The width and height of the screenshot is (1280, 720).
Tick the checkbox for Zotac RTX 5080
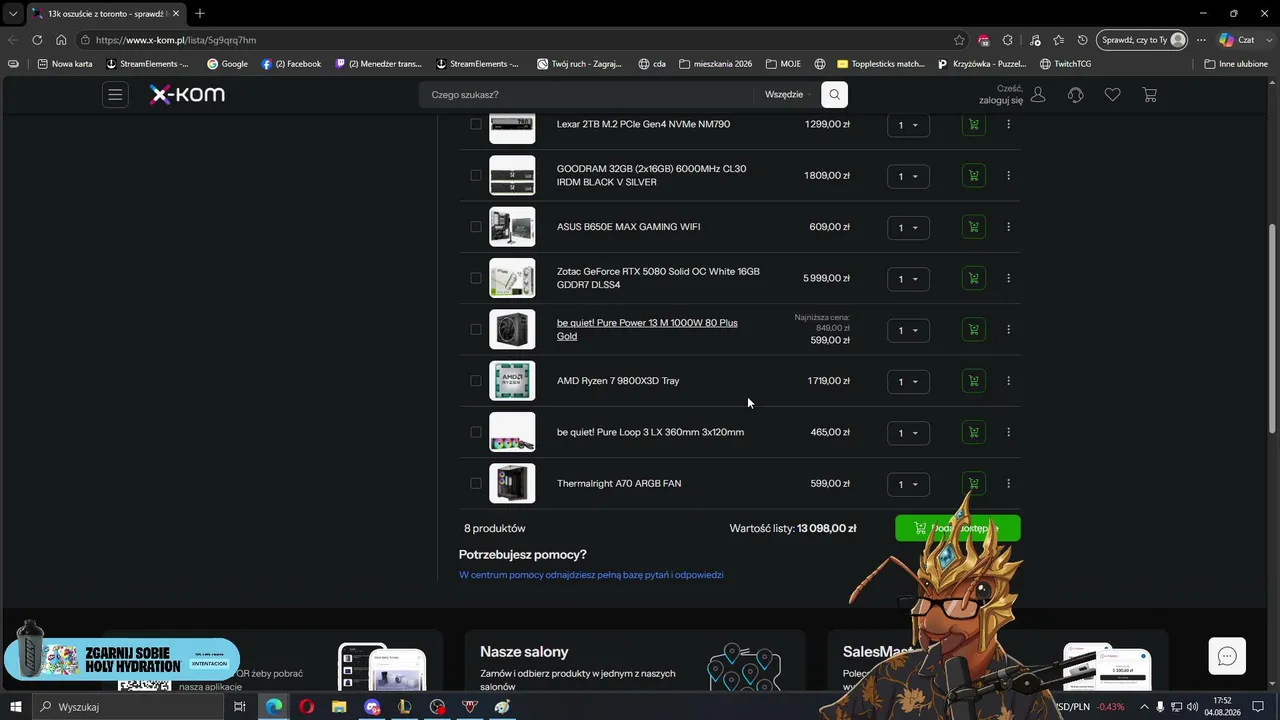[476, 278]
